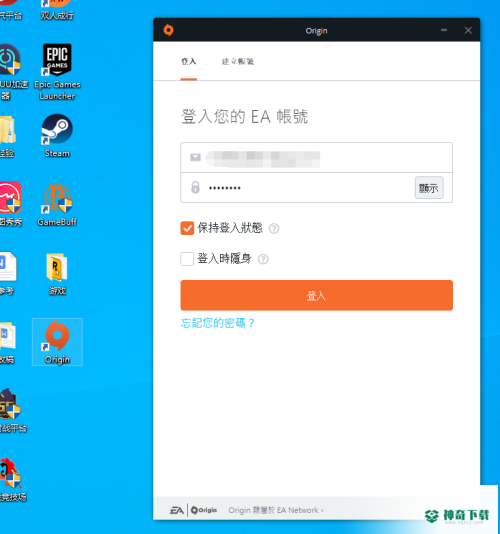The width and height of the screenshot is (500, 534).
Task: Open the Epic Games Launcher shortcut
Action: [x=57, y=72]
